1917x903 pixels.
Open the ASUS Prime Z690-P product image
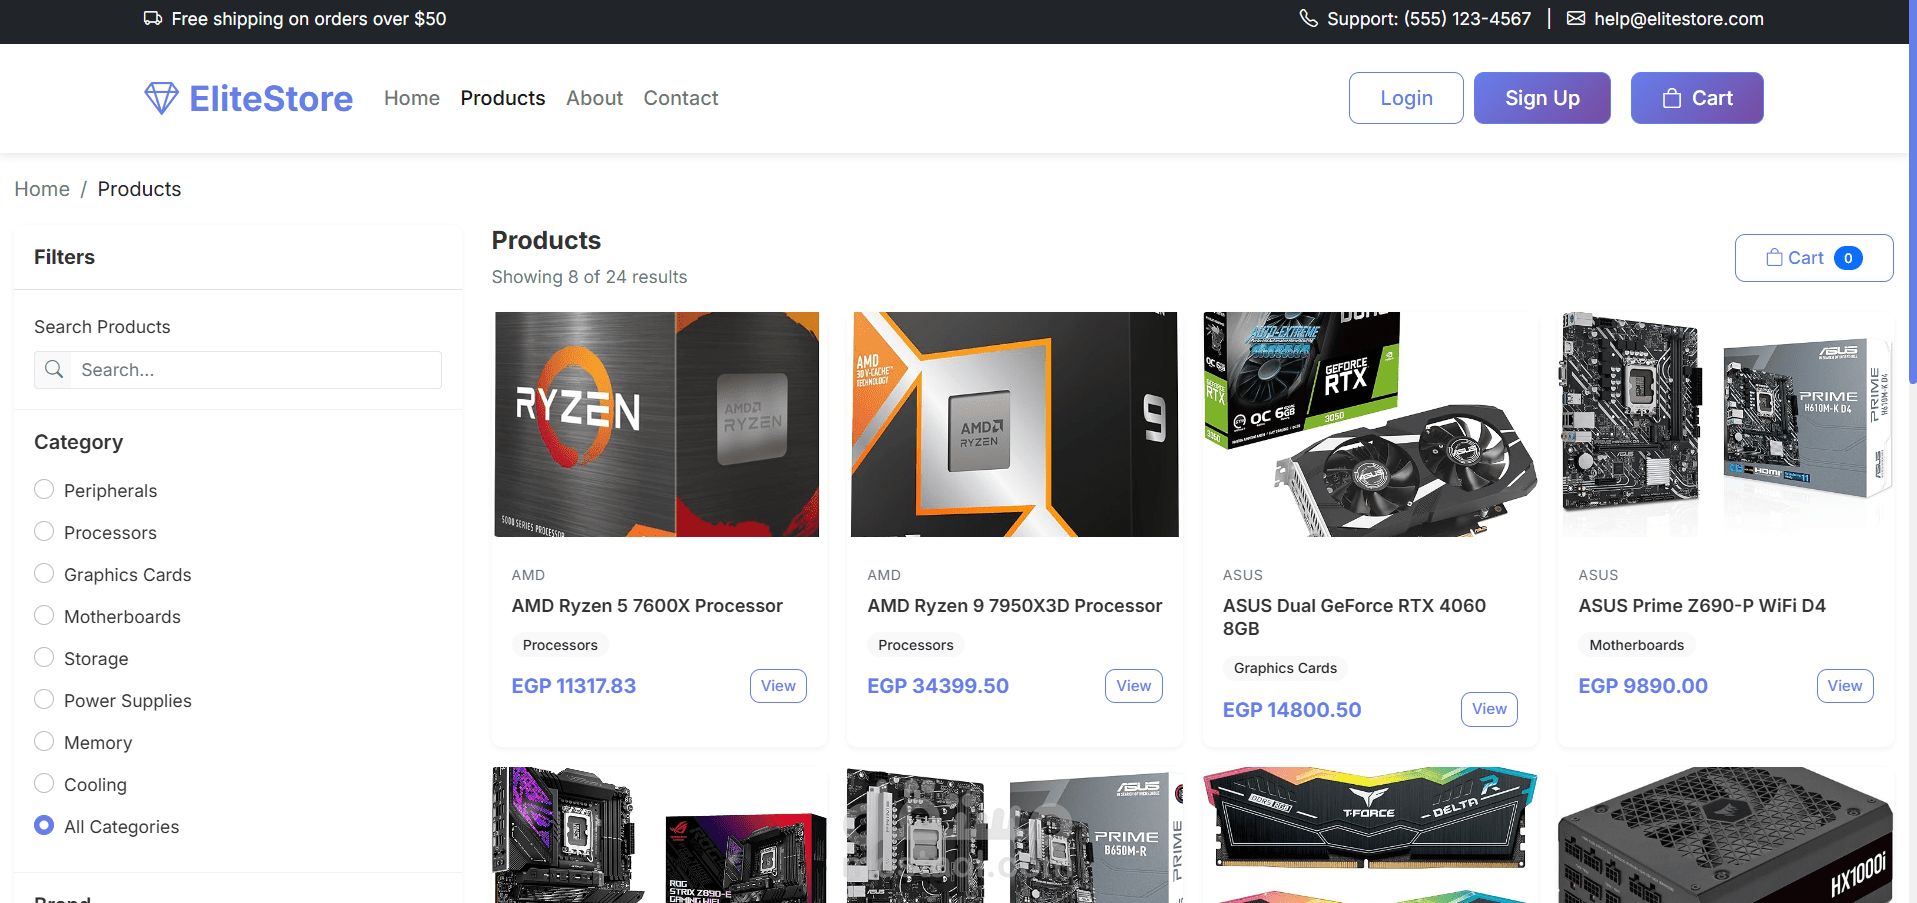(x=1726, y=424)
